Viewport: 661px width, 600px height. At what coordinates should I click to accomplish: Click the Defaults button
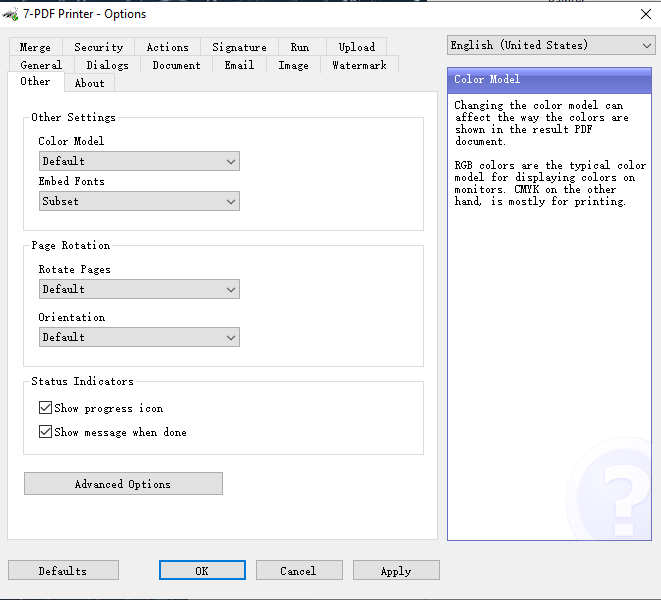coord(63,570)
